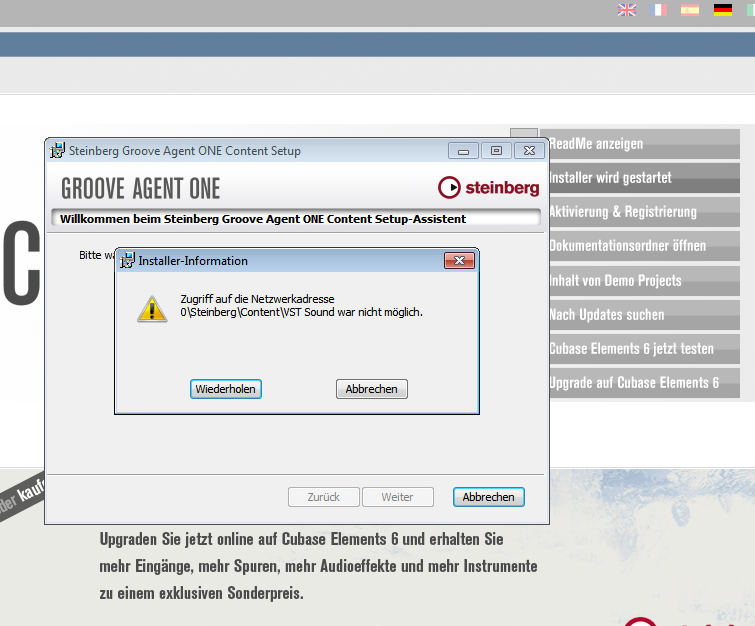Click installer icon in Installer-Information title bar
Screen dimensions: 755x626
[127, 261]
